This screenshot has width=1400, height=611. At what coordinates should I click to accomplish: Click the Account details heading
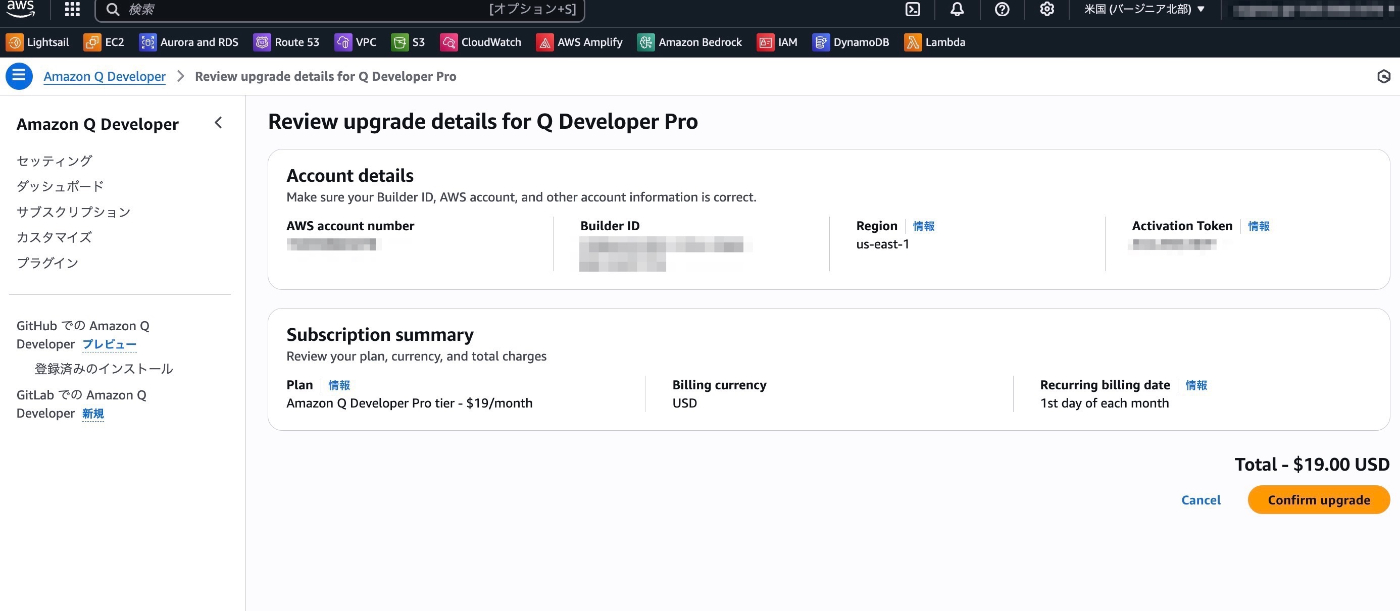[350, 175]
